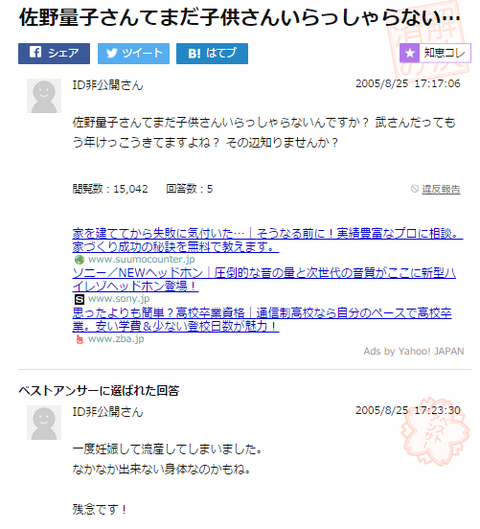
Task: Visit the www.zba.jp URL
Action: click(x=116, y=339)
